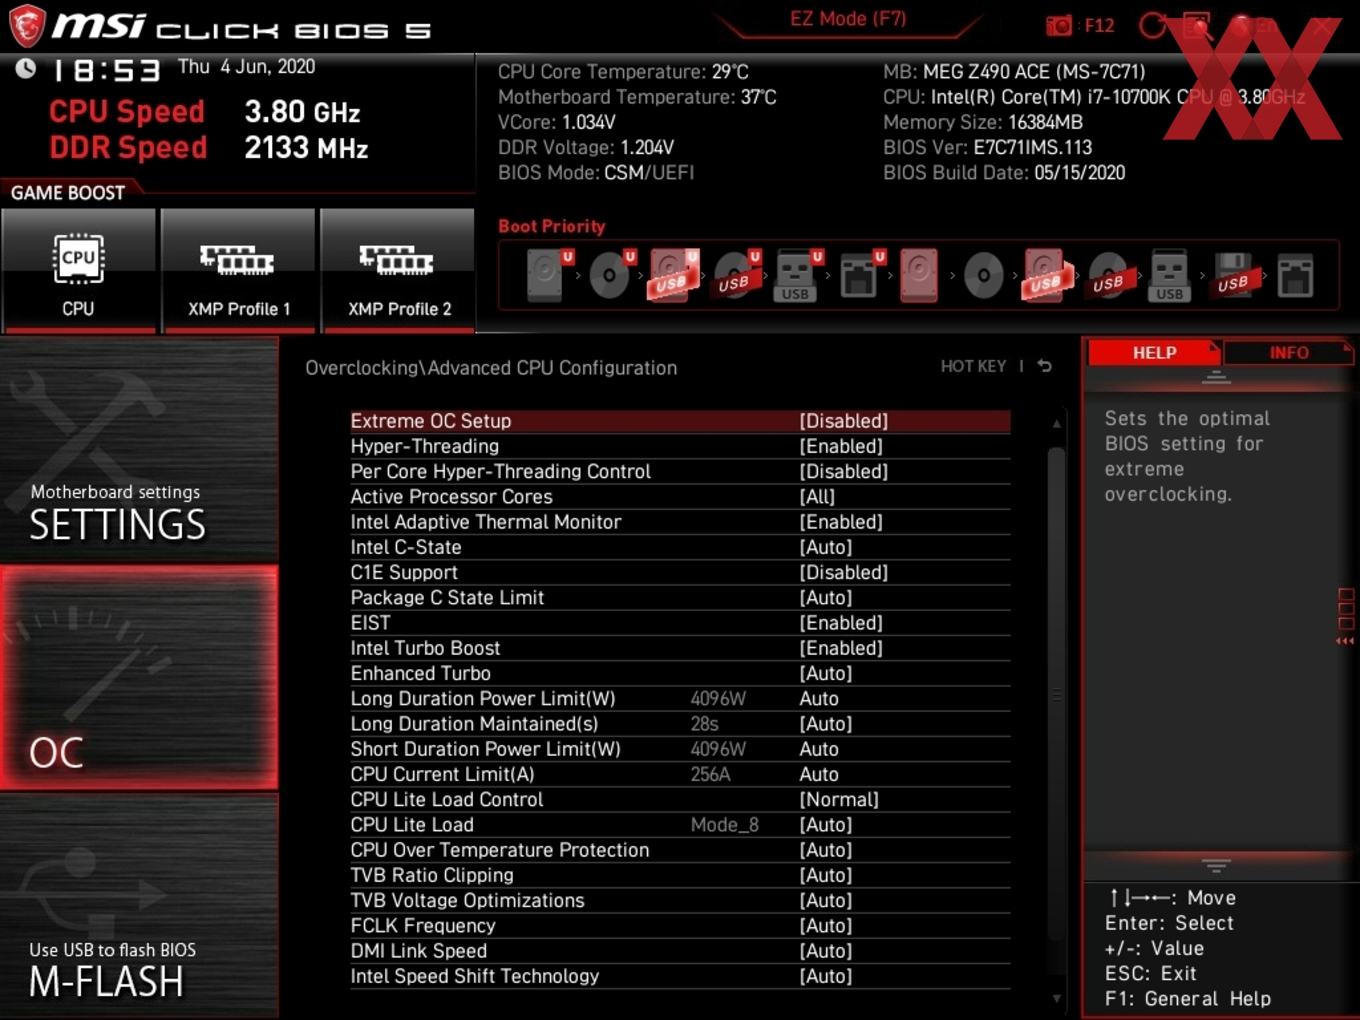Switch to the HELP tab

[1154, 352]
